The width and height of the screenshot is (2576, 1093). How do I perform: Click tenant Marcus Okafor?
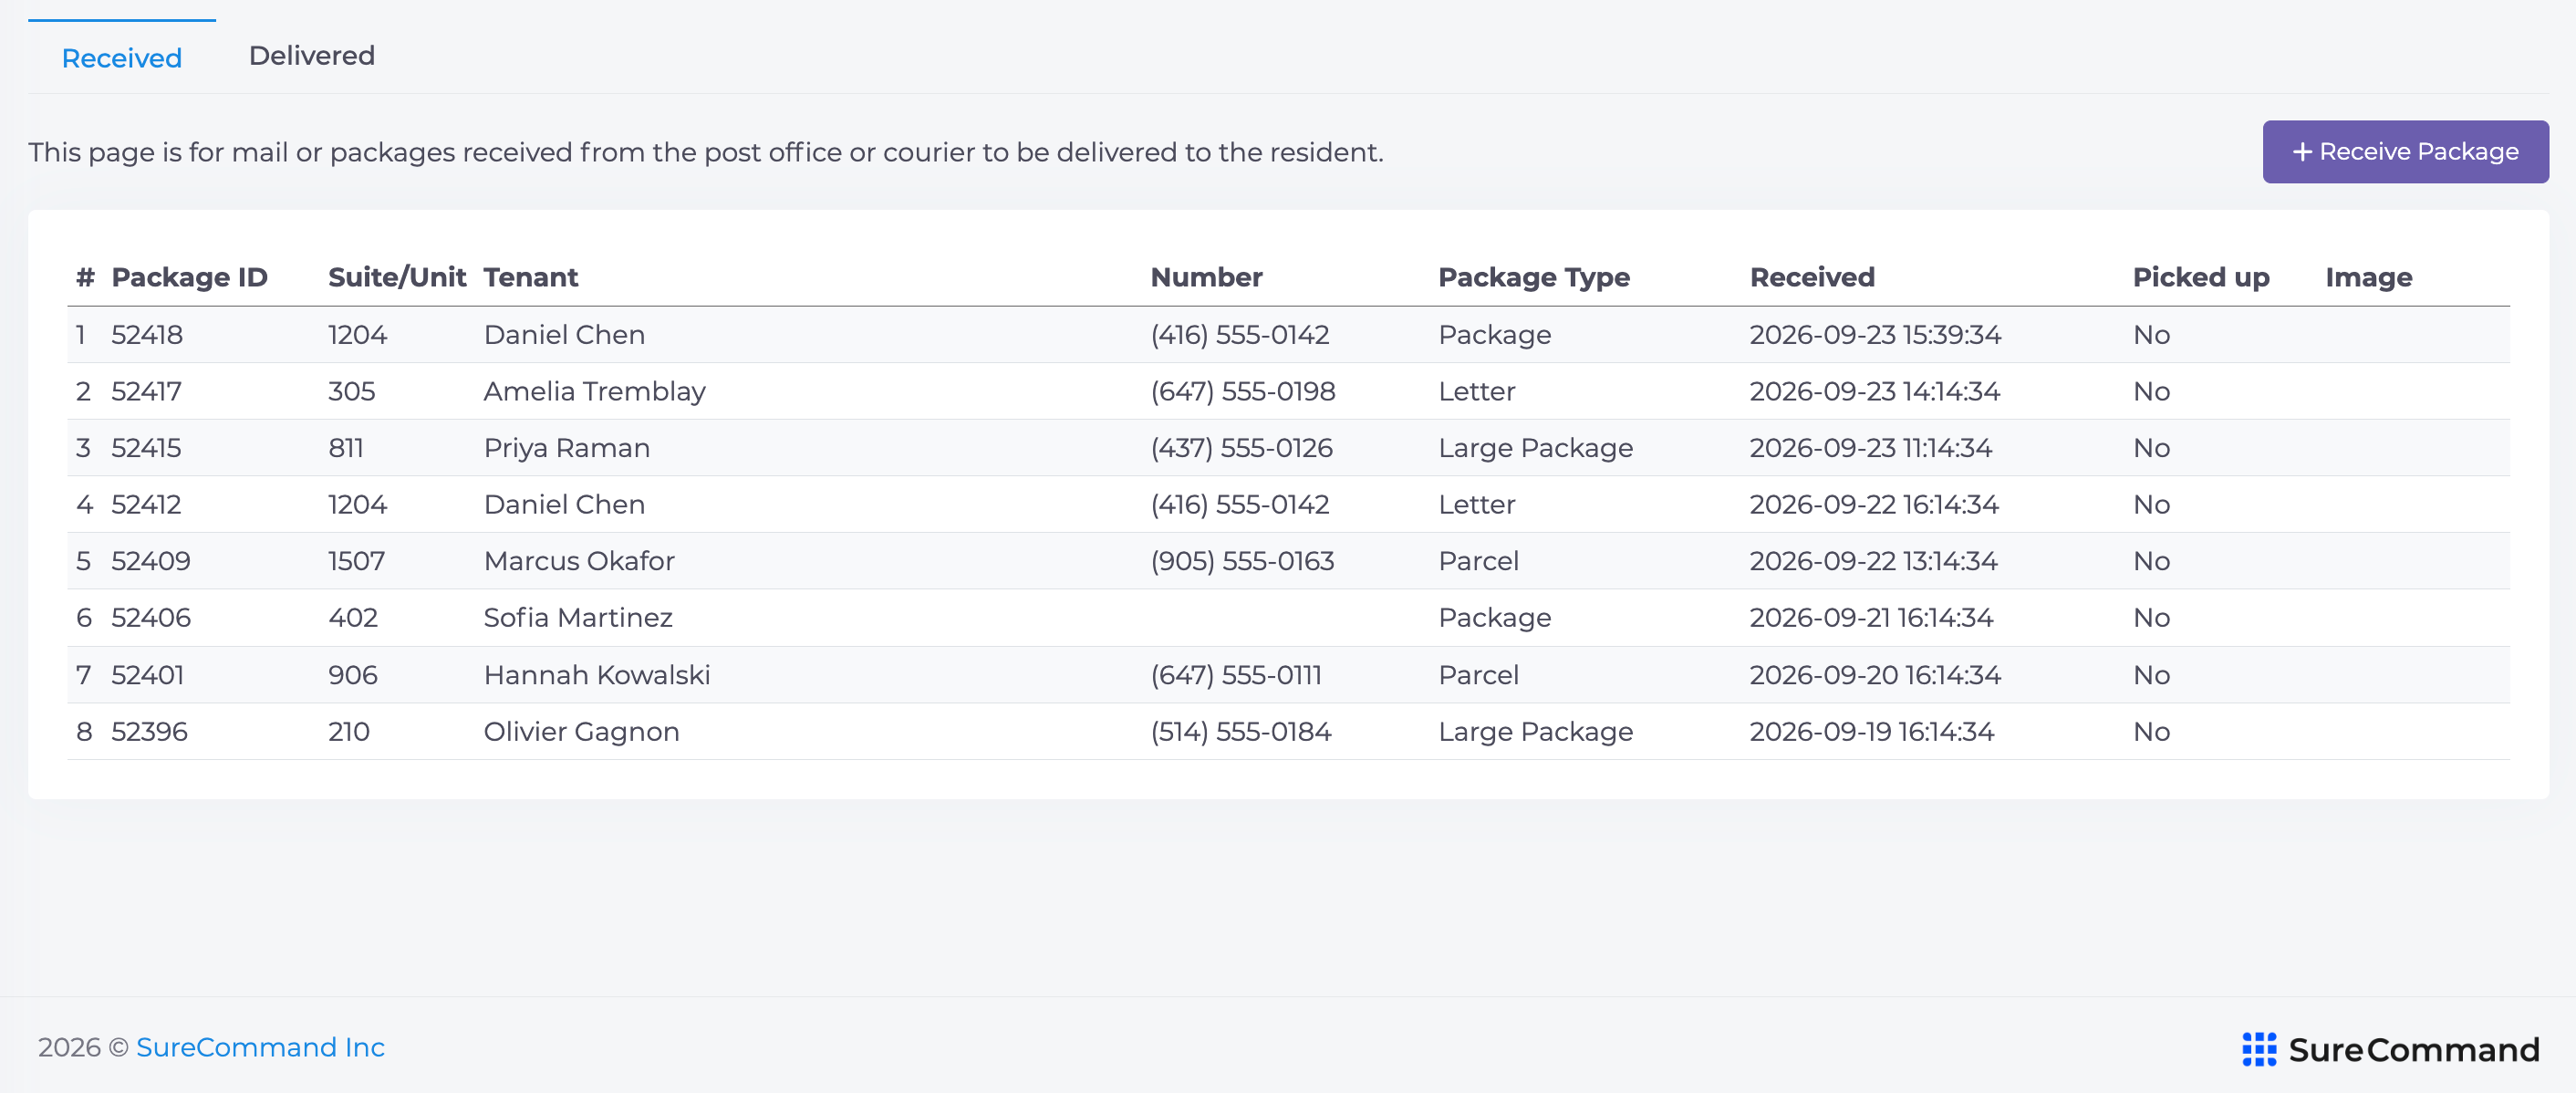[579, 561]
